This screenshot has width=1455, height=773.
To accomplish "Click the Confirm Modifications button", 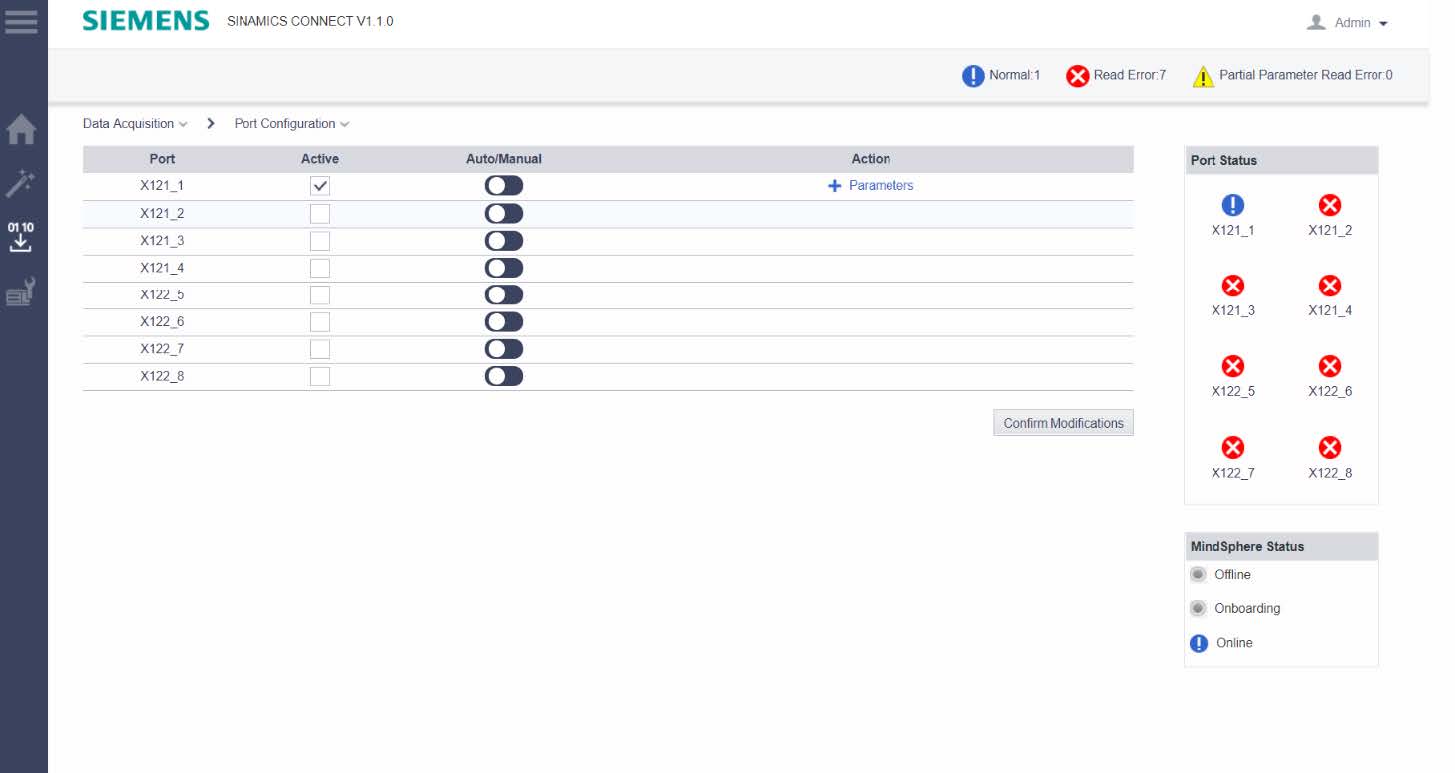I will click(1063, 423).
